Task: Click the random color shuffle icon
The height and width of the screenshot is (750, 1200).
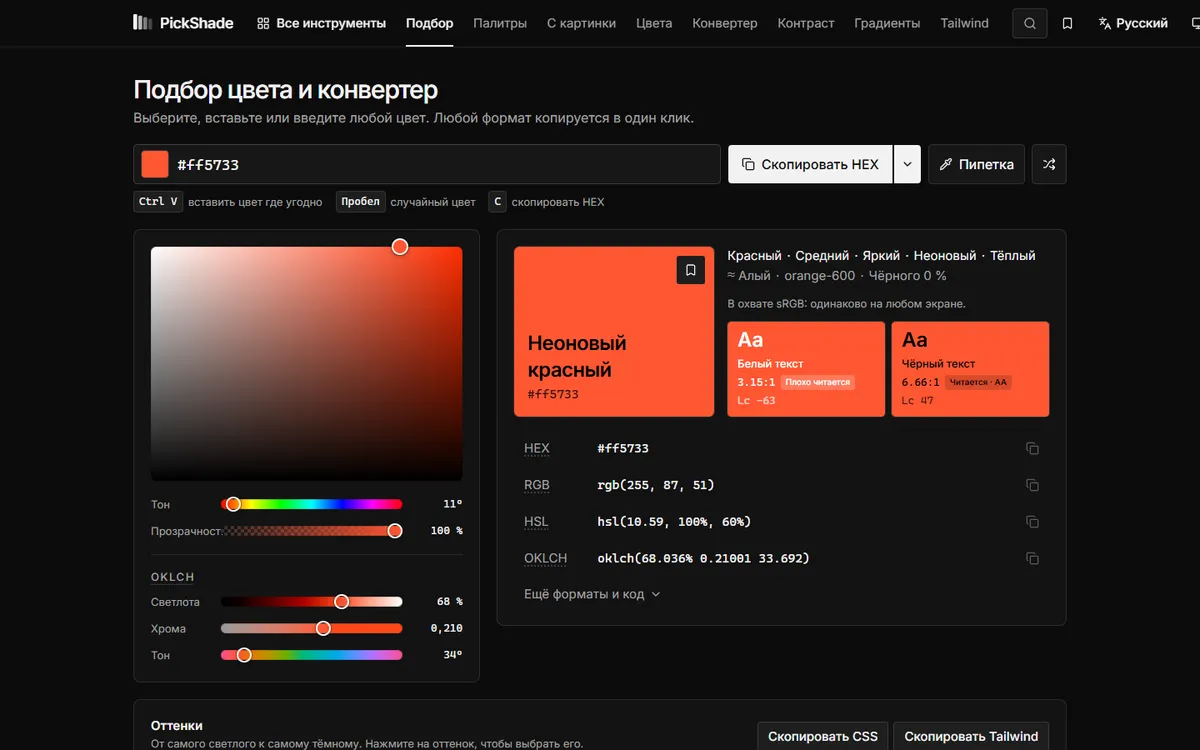Action: pyautogui.click(x=1049, y=164)
